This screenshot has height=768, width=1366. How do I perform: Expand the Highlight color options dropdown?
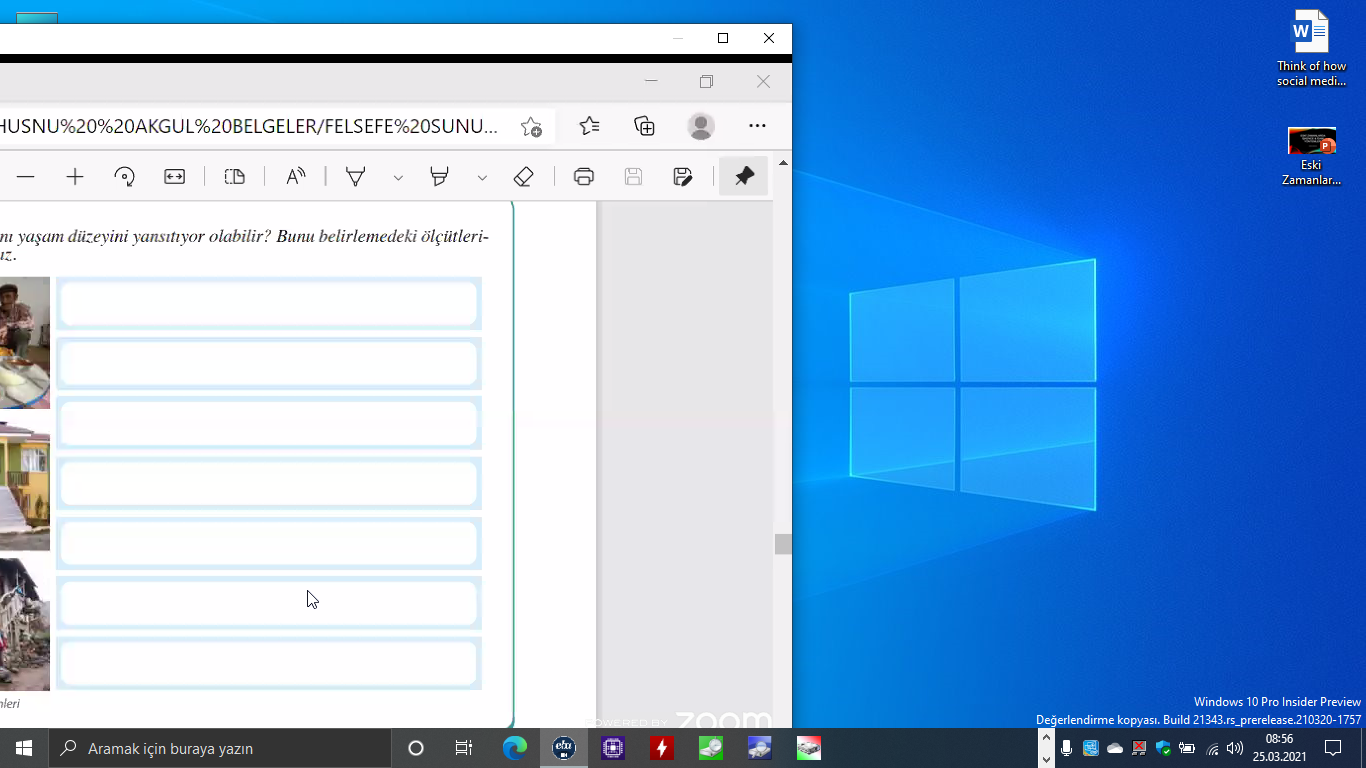(x=482, y=178)
